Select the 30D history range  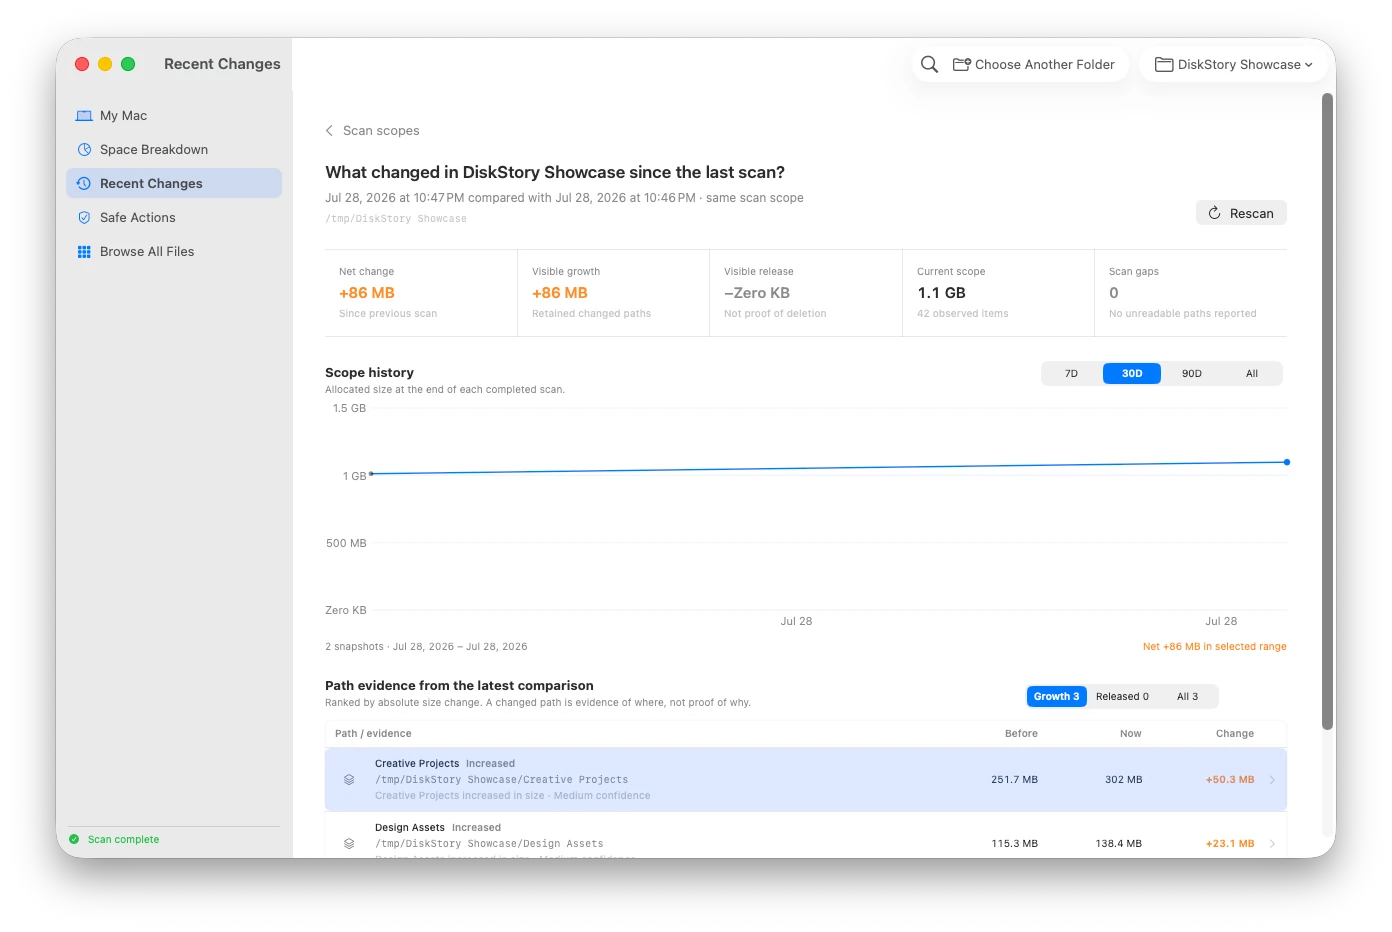(1132, 374)
